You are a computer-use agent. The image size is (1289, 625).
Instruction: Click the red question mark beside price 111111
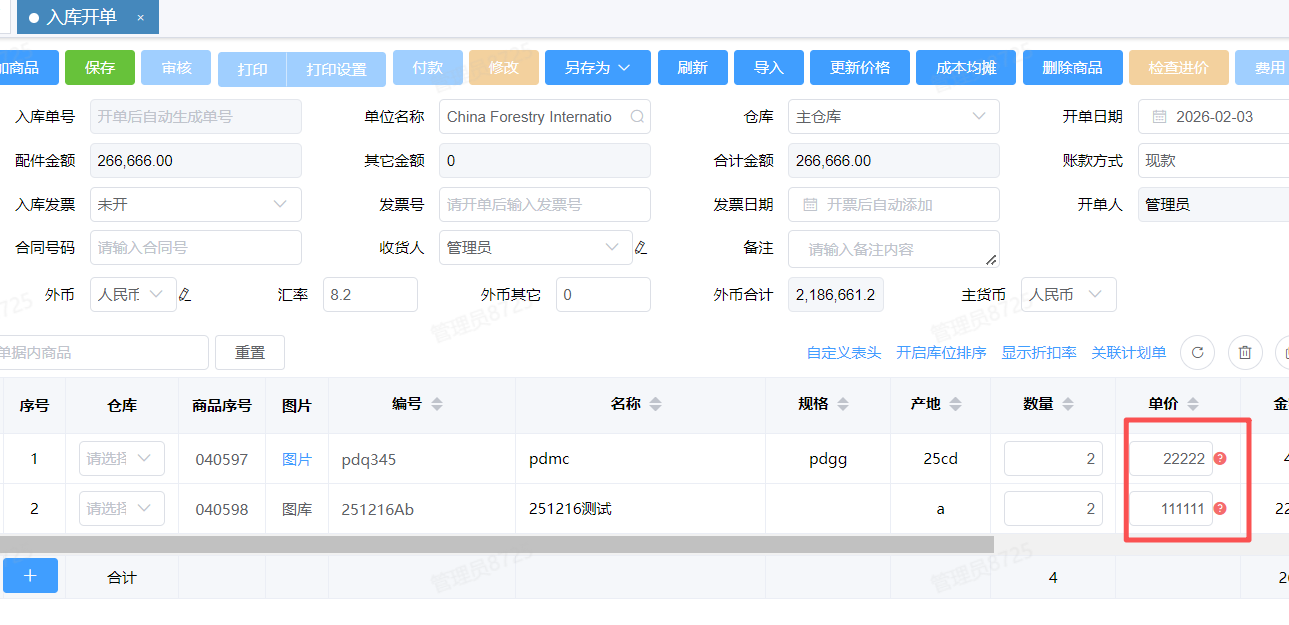(x=1220, y=508)
